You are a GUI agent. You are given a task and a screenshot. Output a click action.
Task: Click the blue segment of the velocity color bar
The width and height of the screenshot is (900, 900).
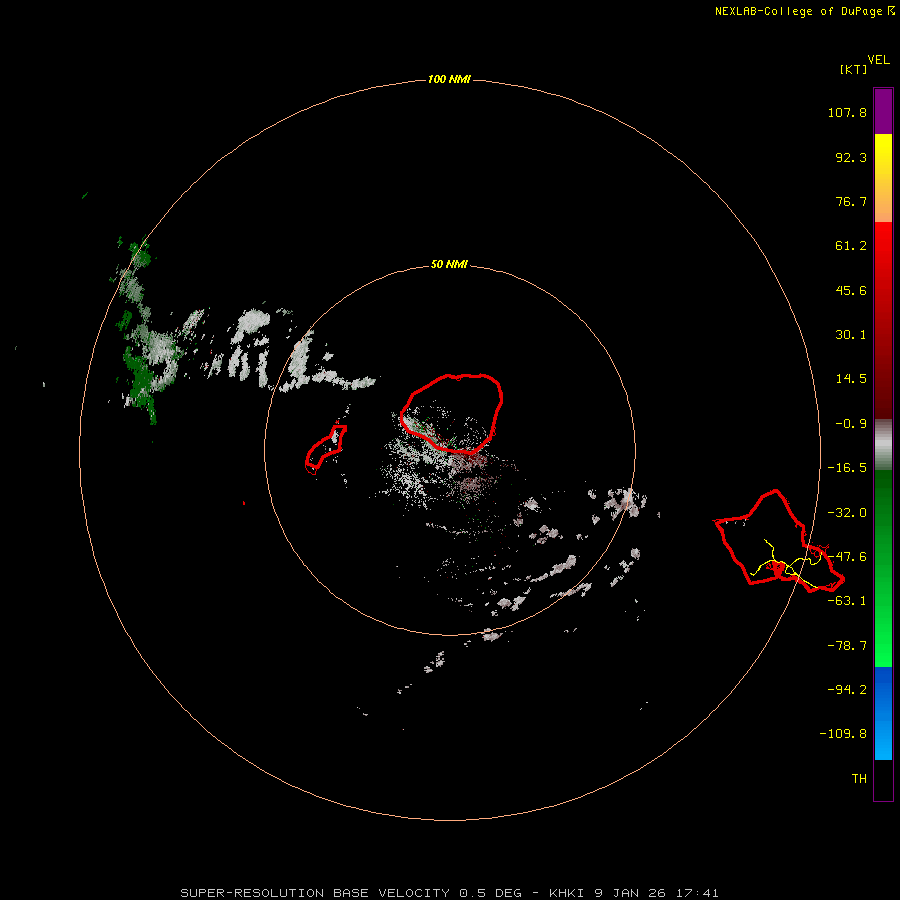click(x=883, y=713)
